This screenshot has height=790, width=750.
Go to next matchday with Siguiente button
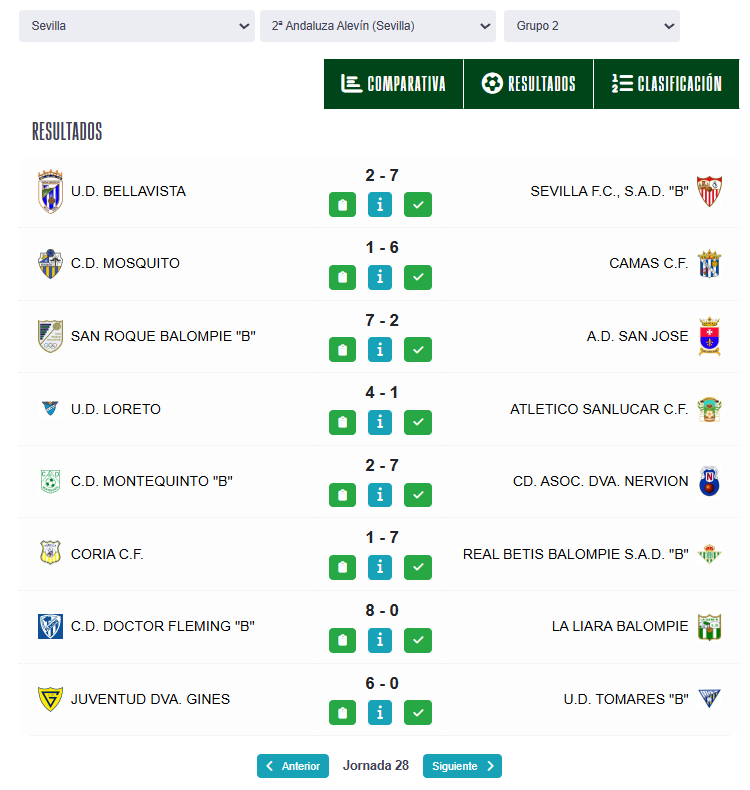pyautogui.click(x=462, y=766)
